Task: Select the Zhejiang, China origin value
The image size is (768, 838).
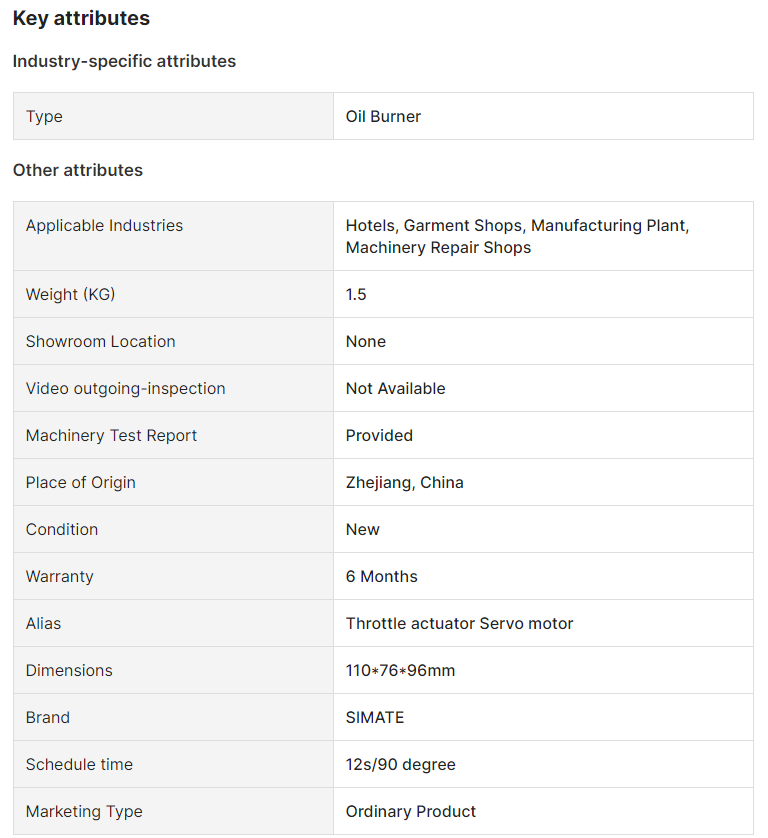Action: pos(405,483)
